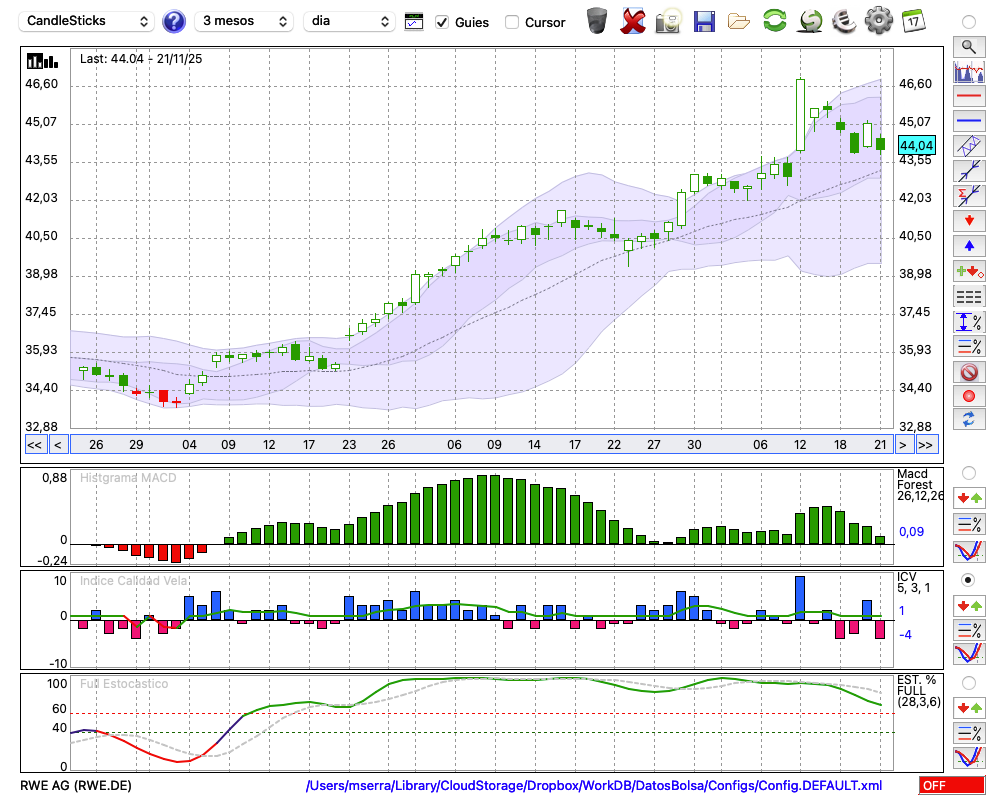Open the settings gear icon
Screen dimensions: 1000x800
click(878, 21)
